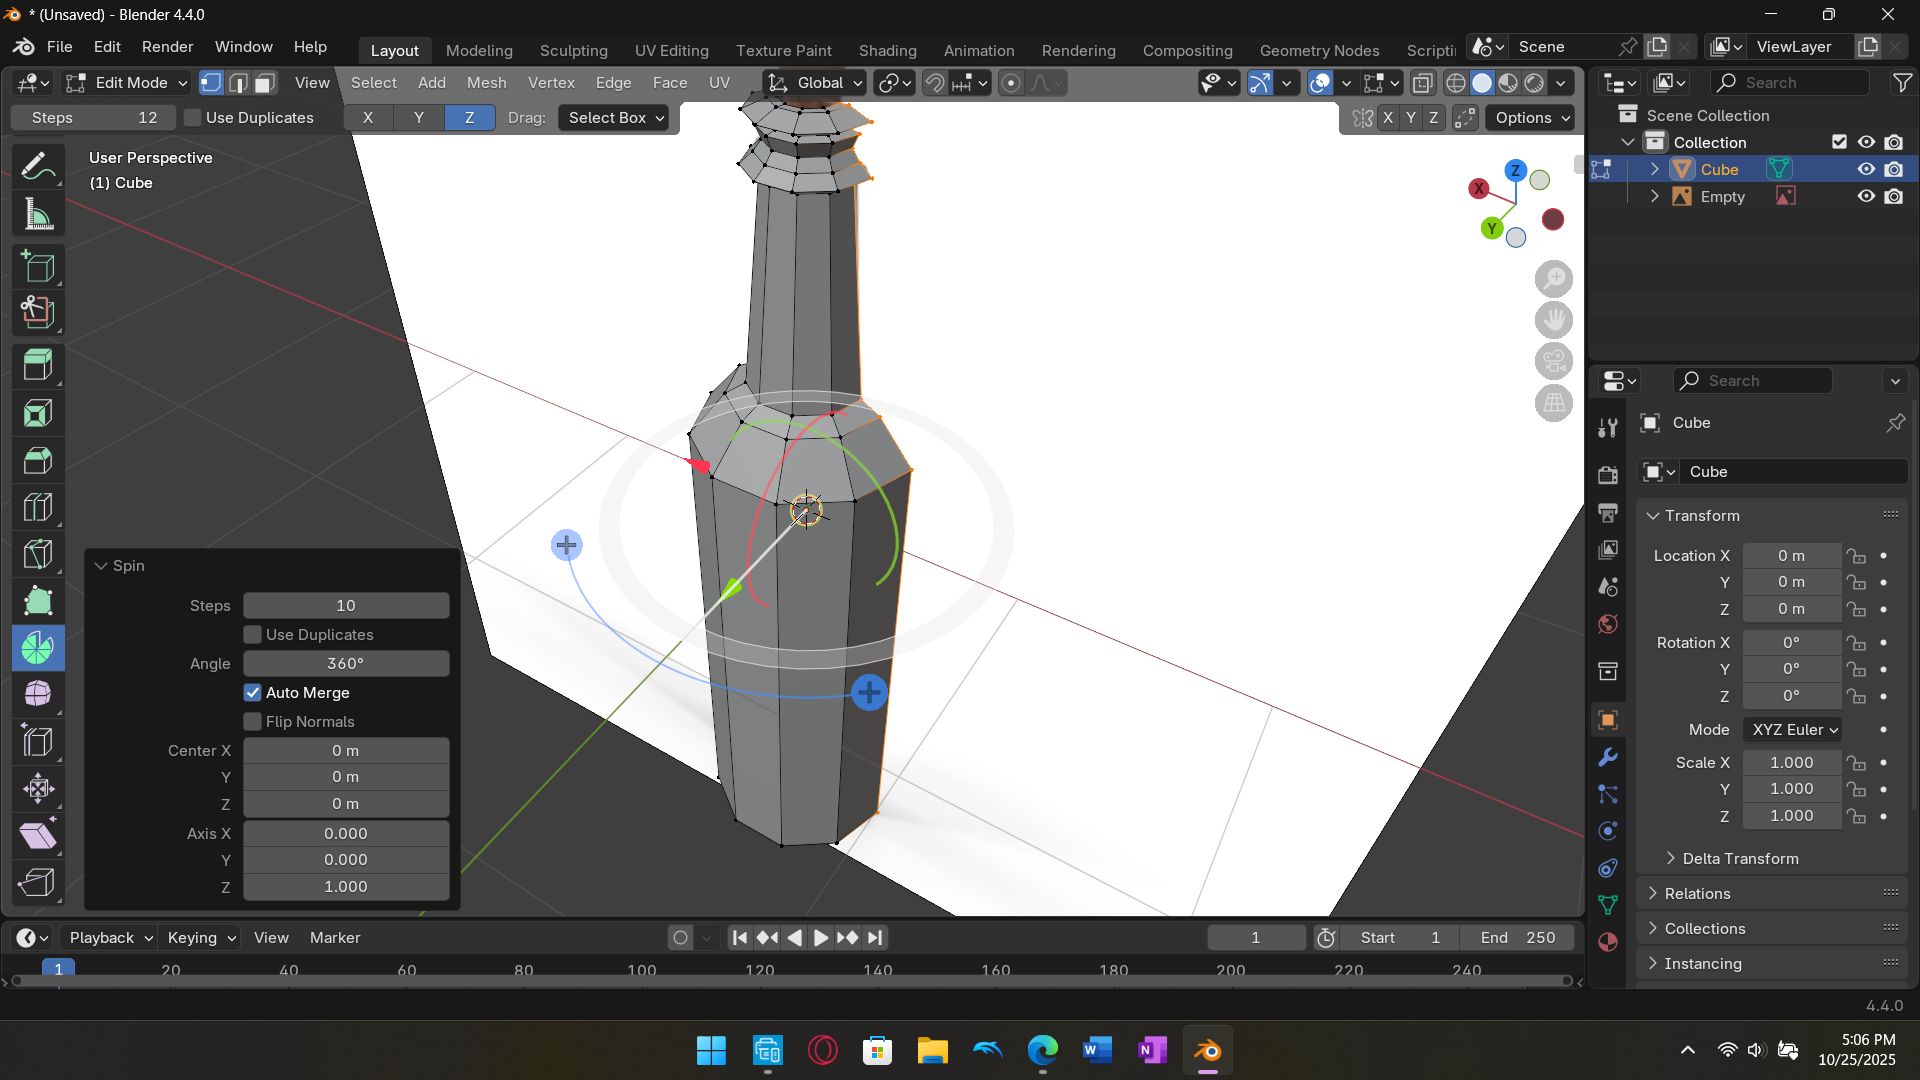Select the Bevel tool
This screenshot has height=1080, width=1920.
pos(38,460)
